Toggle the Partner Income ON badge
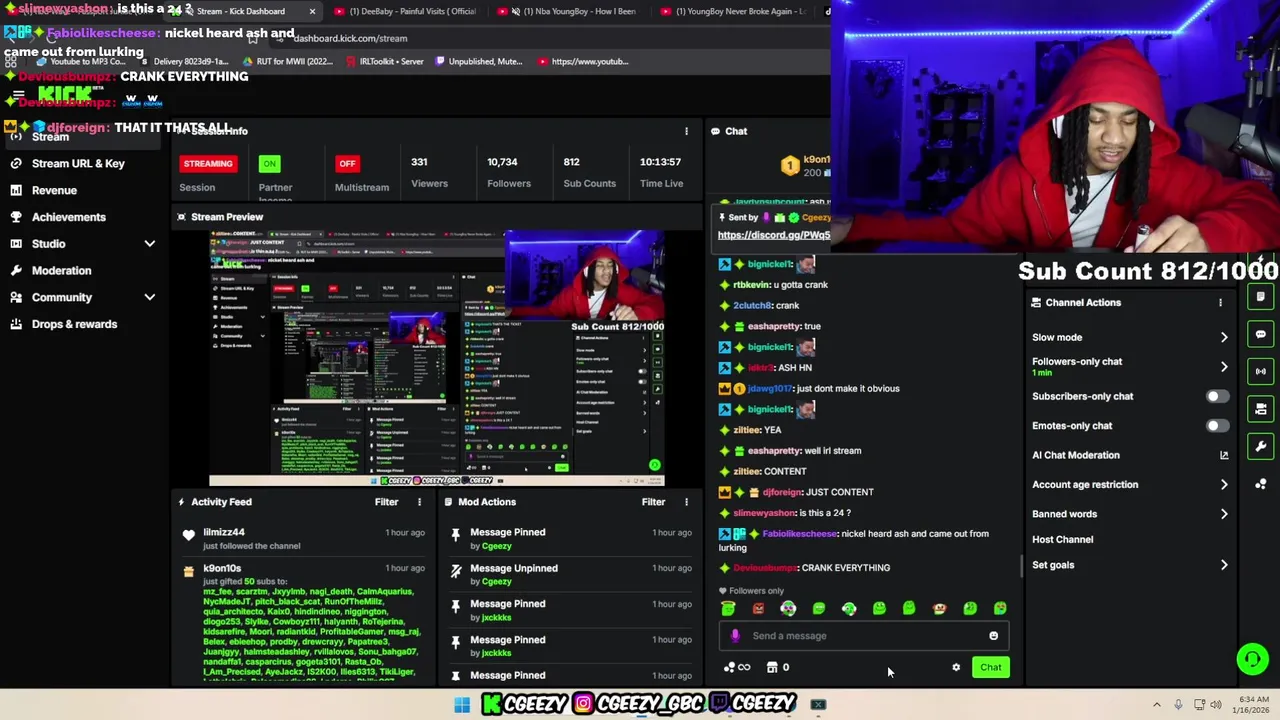The width and height of the screenshot is (1280, 720). [269, 163]
